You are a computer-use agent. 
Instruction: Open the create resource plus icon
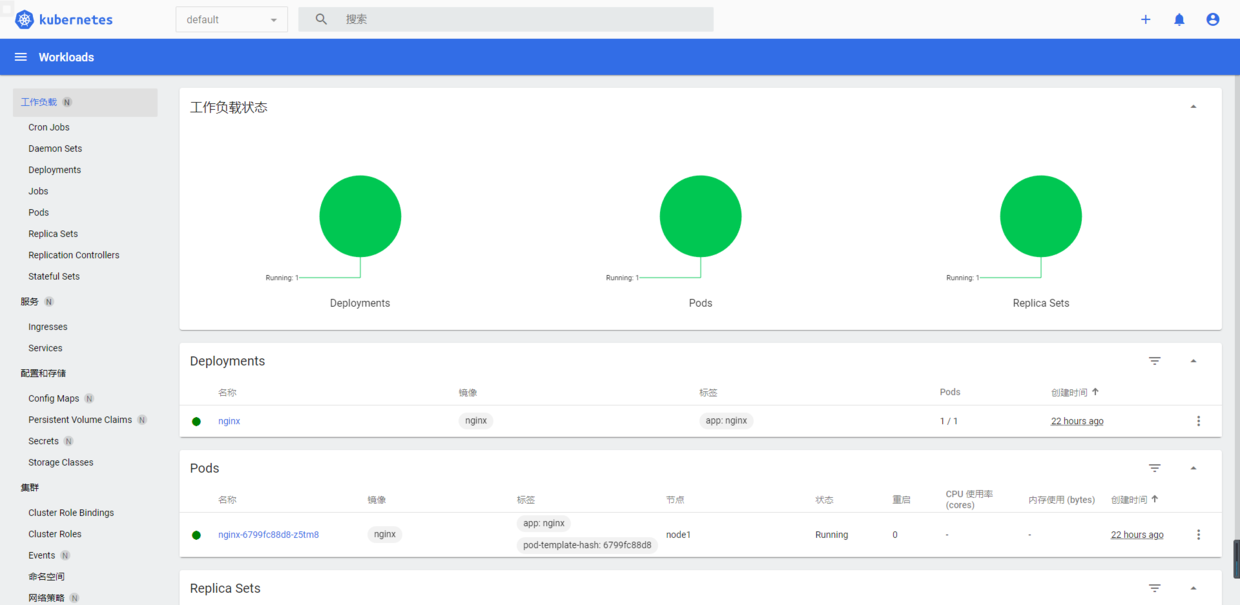click(1145, 19)
